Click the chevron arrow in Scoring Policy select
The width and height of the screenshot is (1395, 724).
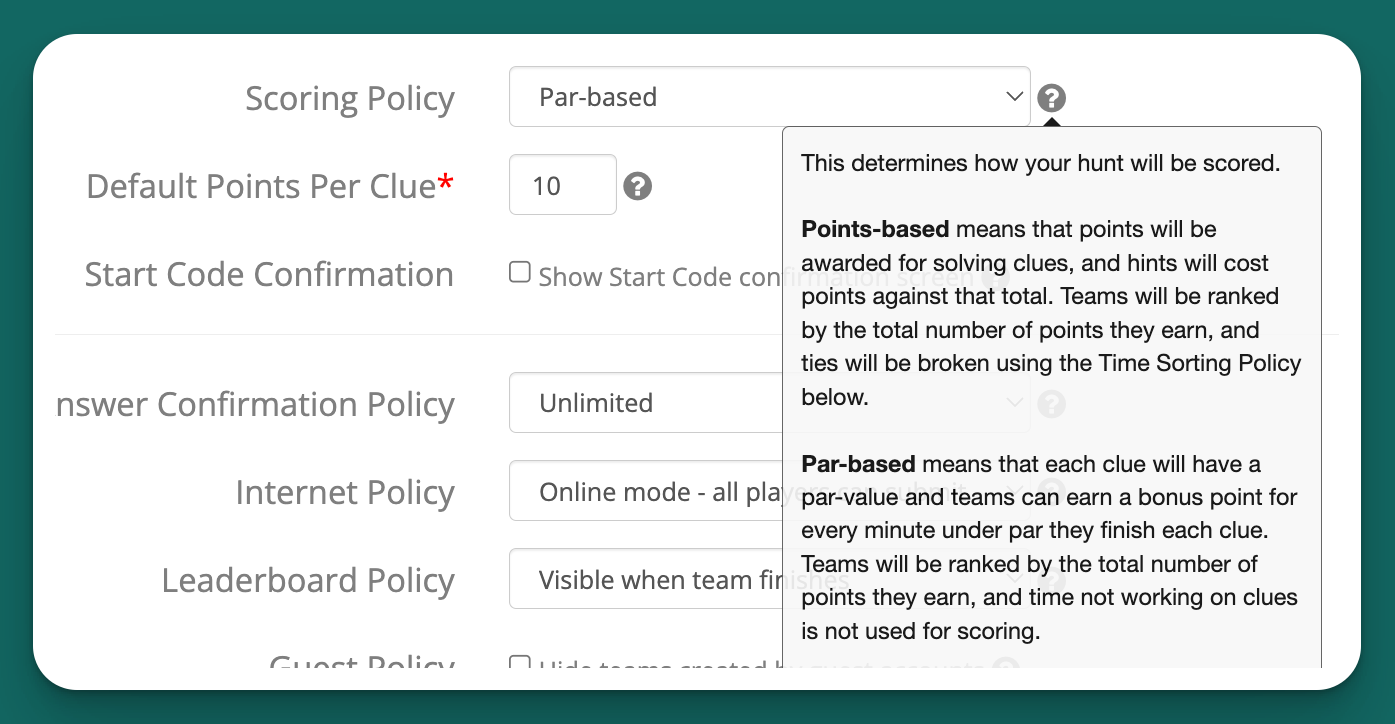pos(1014,97)
